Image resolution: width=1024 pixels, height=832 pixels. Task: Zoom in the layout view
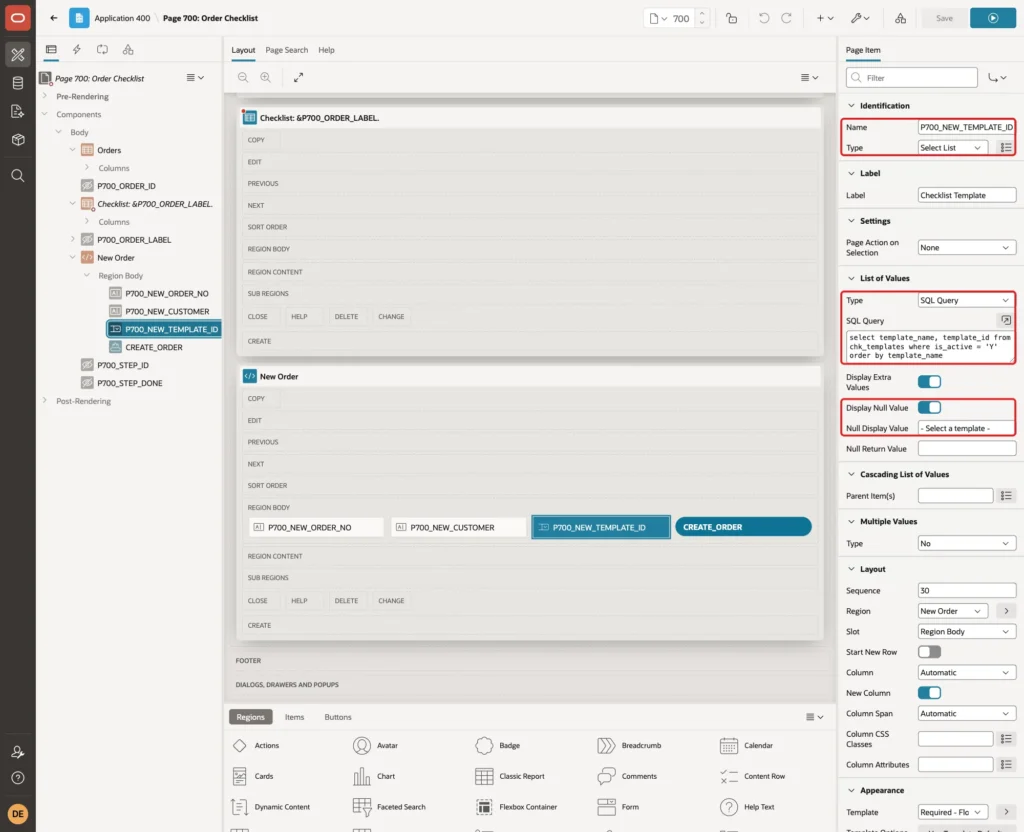(266, 77)
